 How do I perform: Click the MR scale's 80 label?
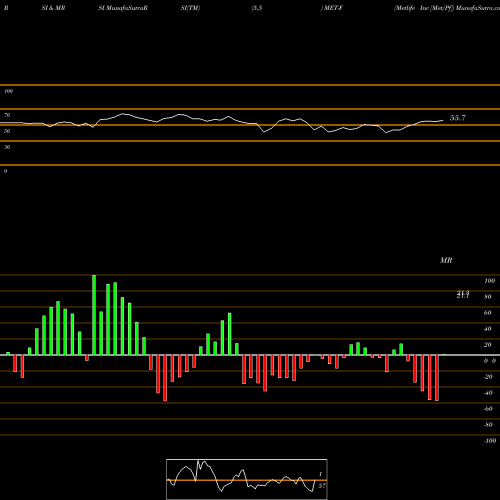coord(488,297)
